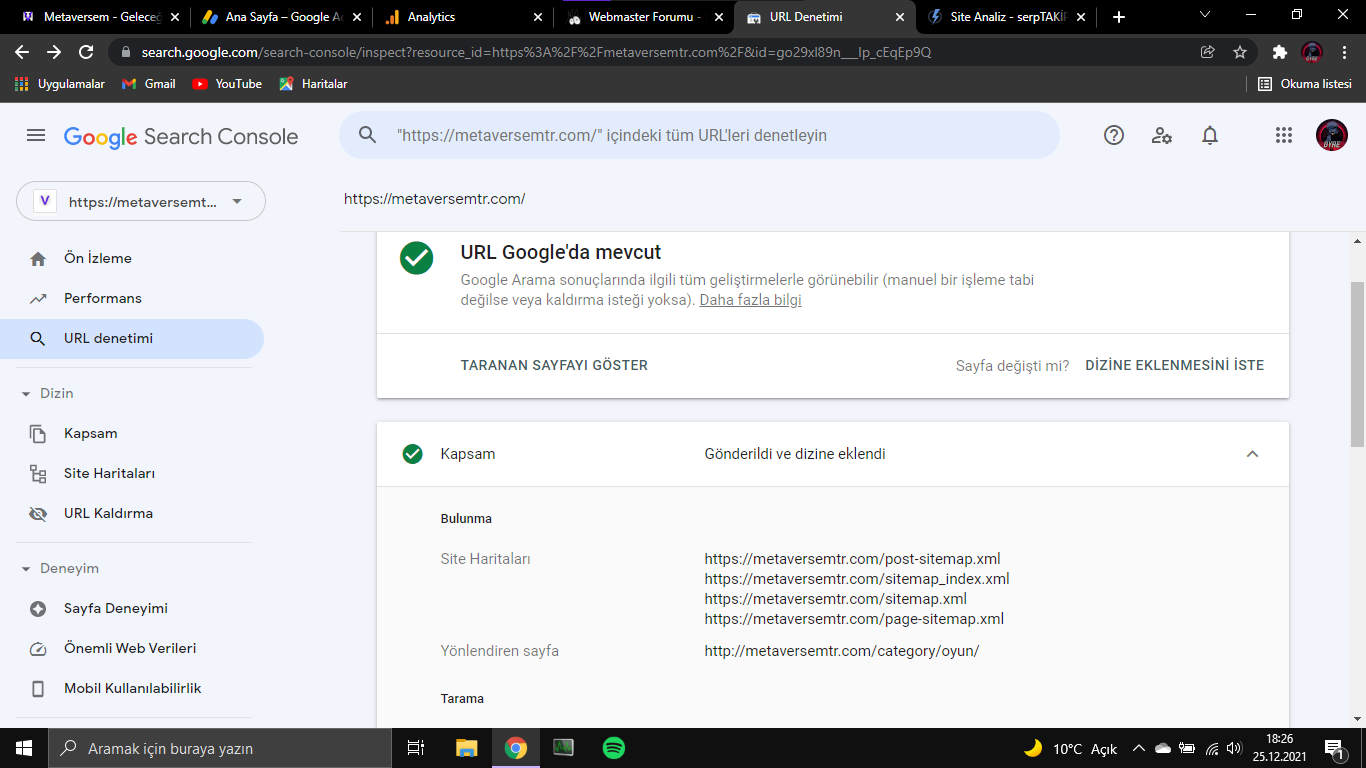The height and width of the screenshot is (768, 1366).
Task: Open the Search Console main menu hamburger
Action: click(x=36, y=135)
